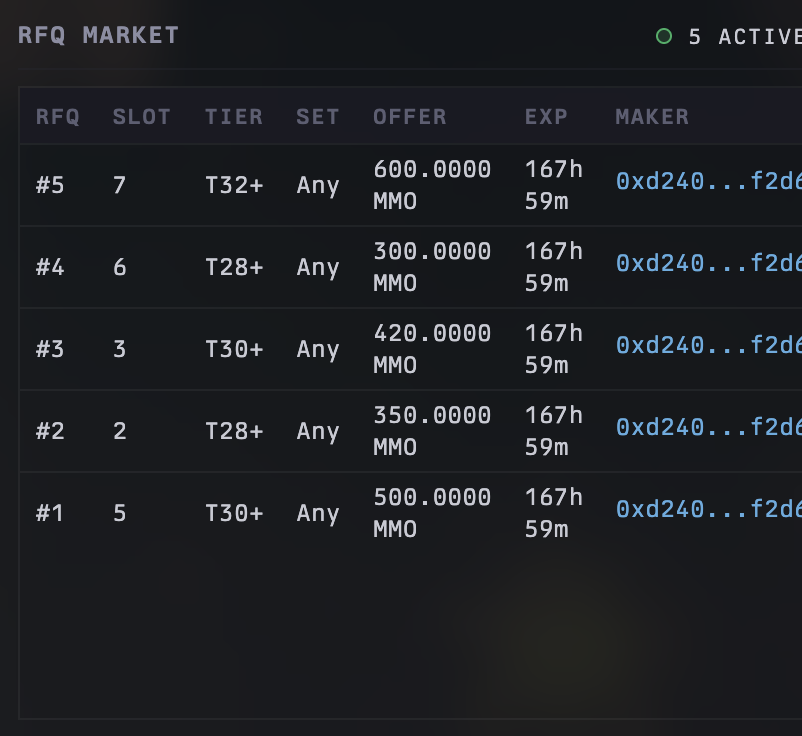
Task: Click the RFQ MARKET panel title
Action: coord(98,36)
